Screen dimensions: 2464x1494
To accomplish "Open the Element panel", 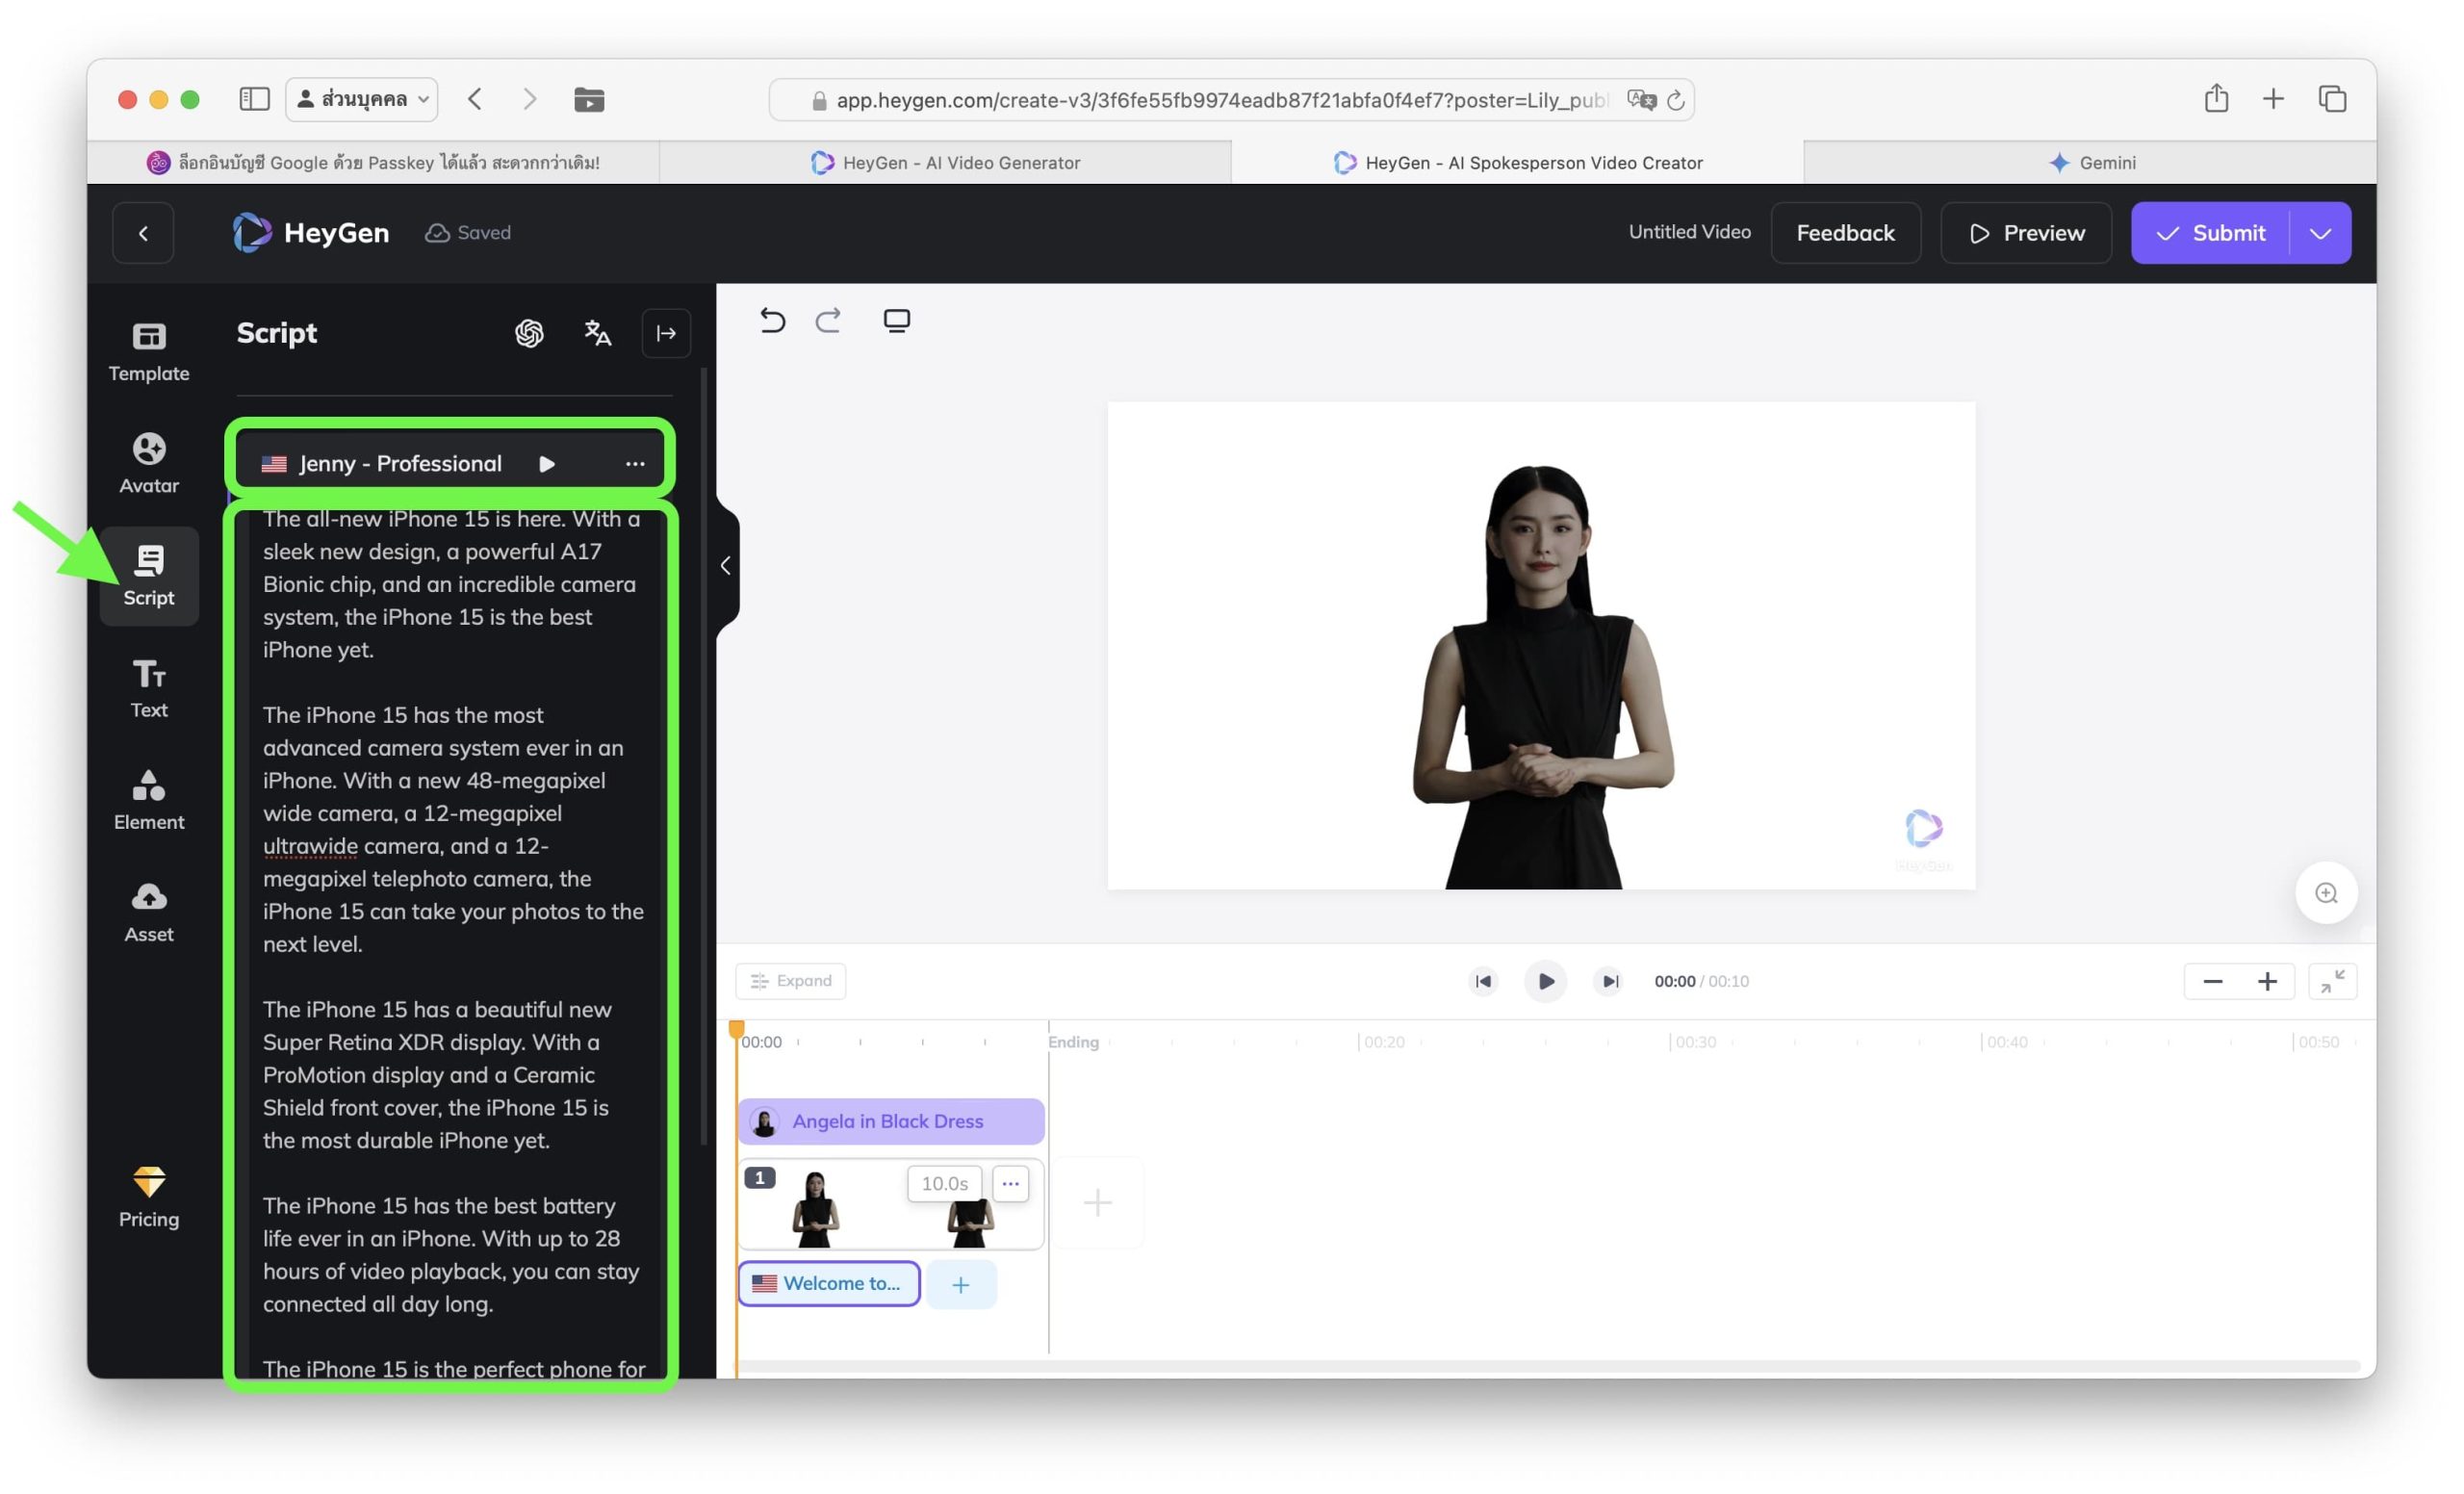I will coord(148,799).
